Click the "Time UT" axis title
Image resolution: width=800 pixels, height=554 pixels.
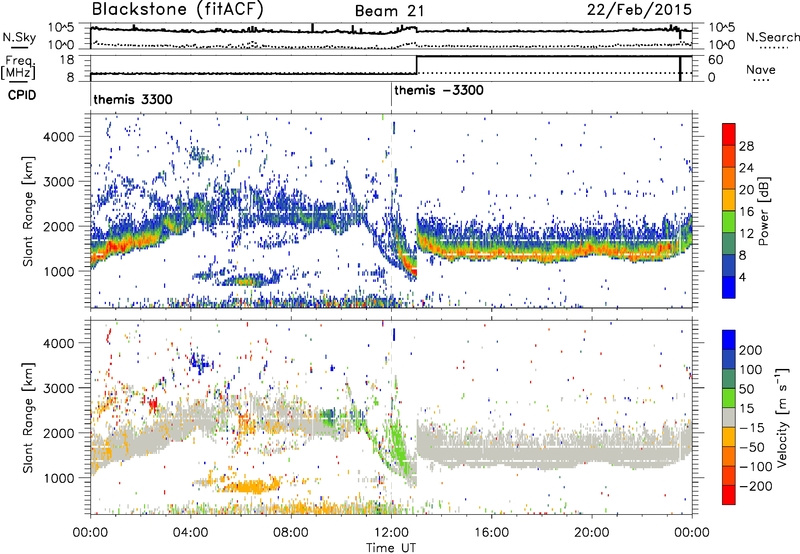(x=391, y=548)
